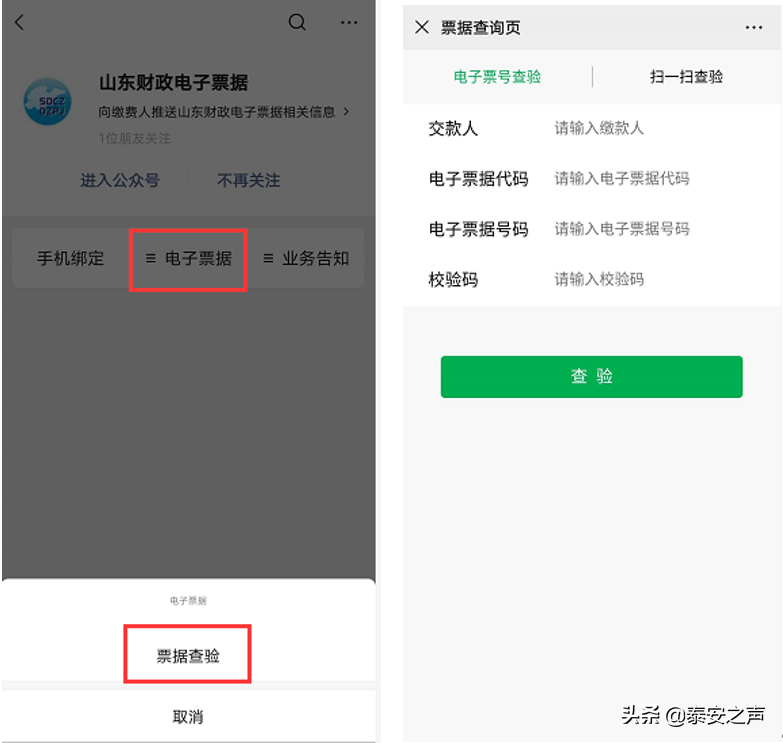Click the green 查验 button

591,377
